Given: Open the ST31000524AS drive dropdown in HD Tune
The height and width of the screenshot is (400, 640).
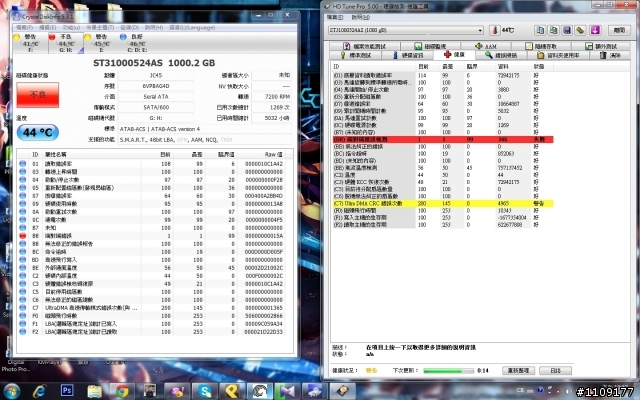Looking at the screenshot, I should point(406,30).
